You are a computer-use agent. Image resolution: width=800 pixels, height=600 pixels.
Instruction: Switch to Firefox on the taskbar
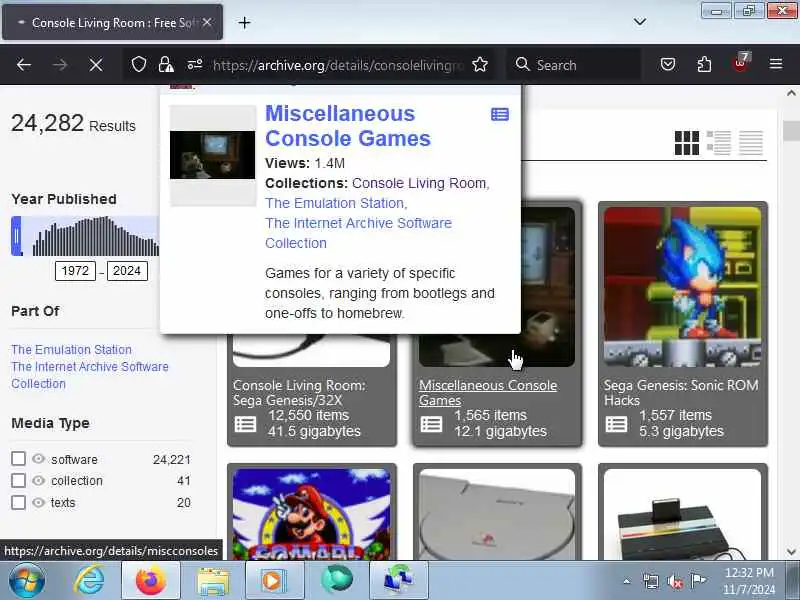click(x=151, y=581)
